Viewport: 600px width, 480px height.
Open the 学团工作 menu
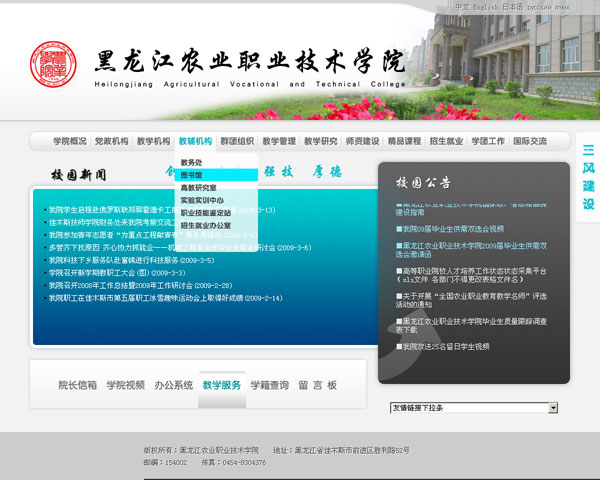(488, 141)
